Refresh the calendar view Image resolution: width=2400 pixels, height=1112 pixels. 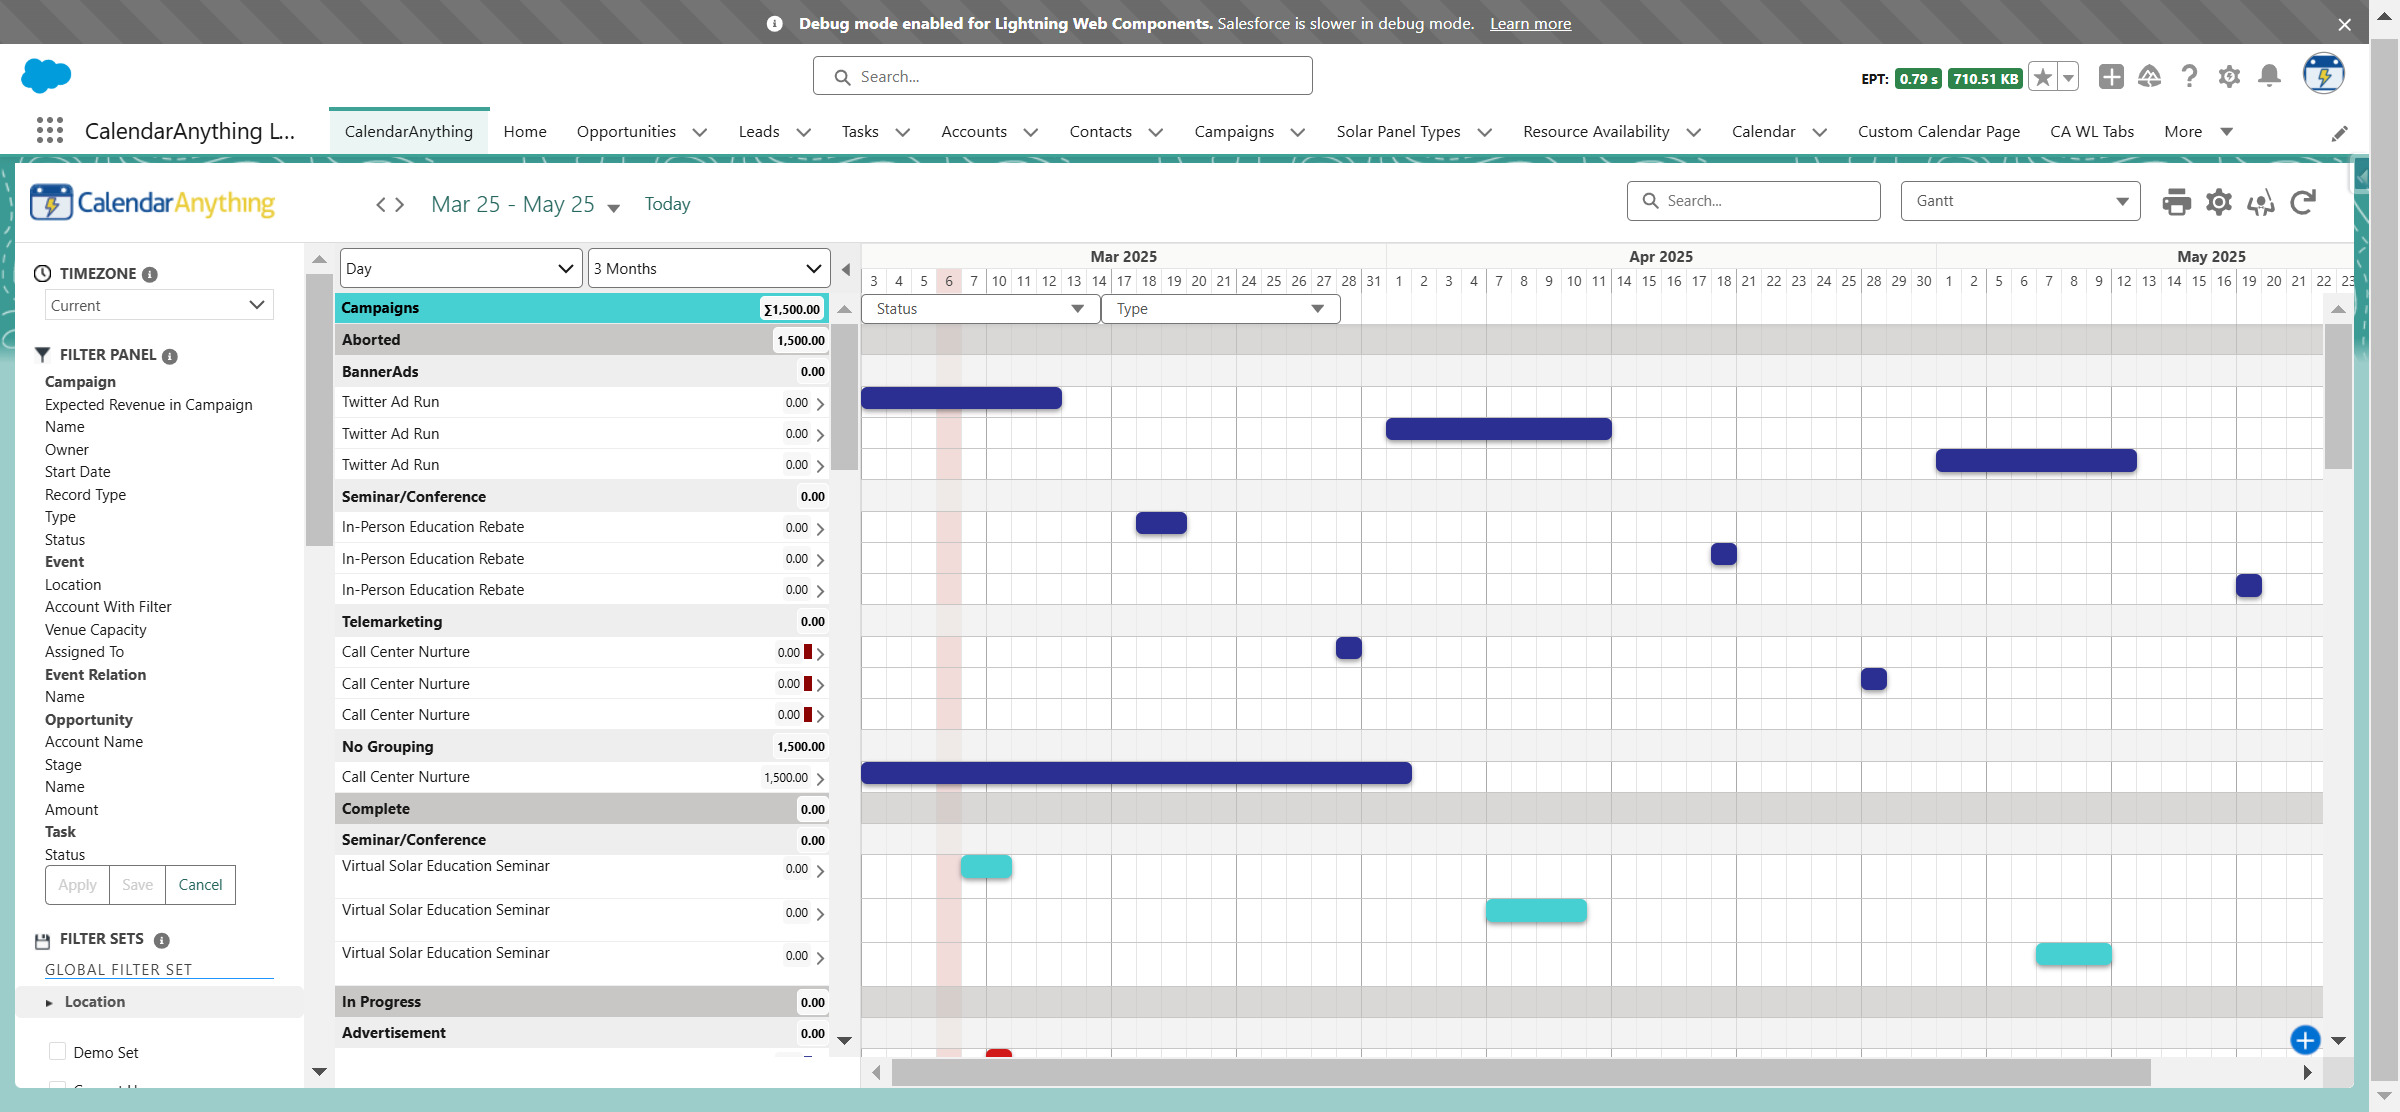2303,202
